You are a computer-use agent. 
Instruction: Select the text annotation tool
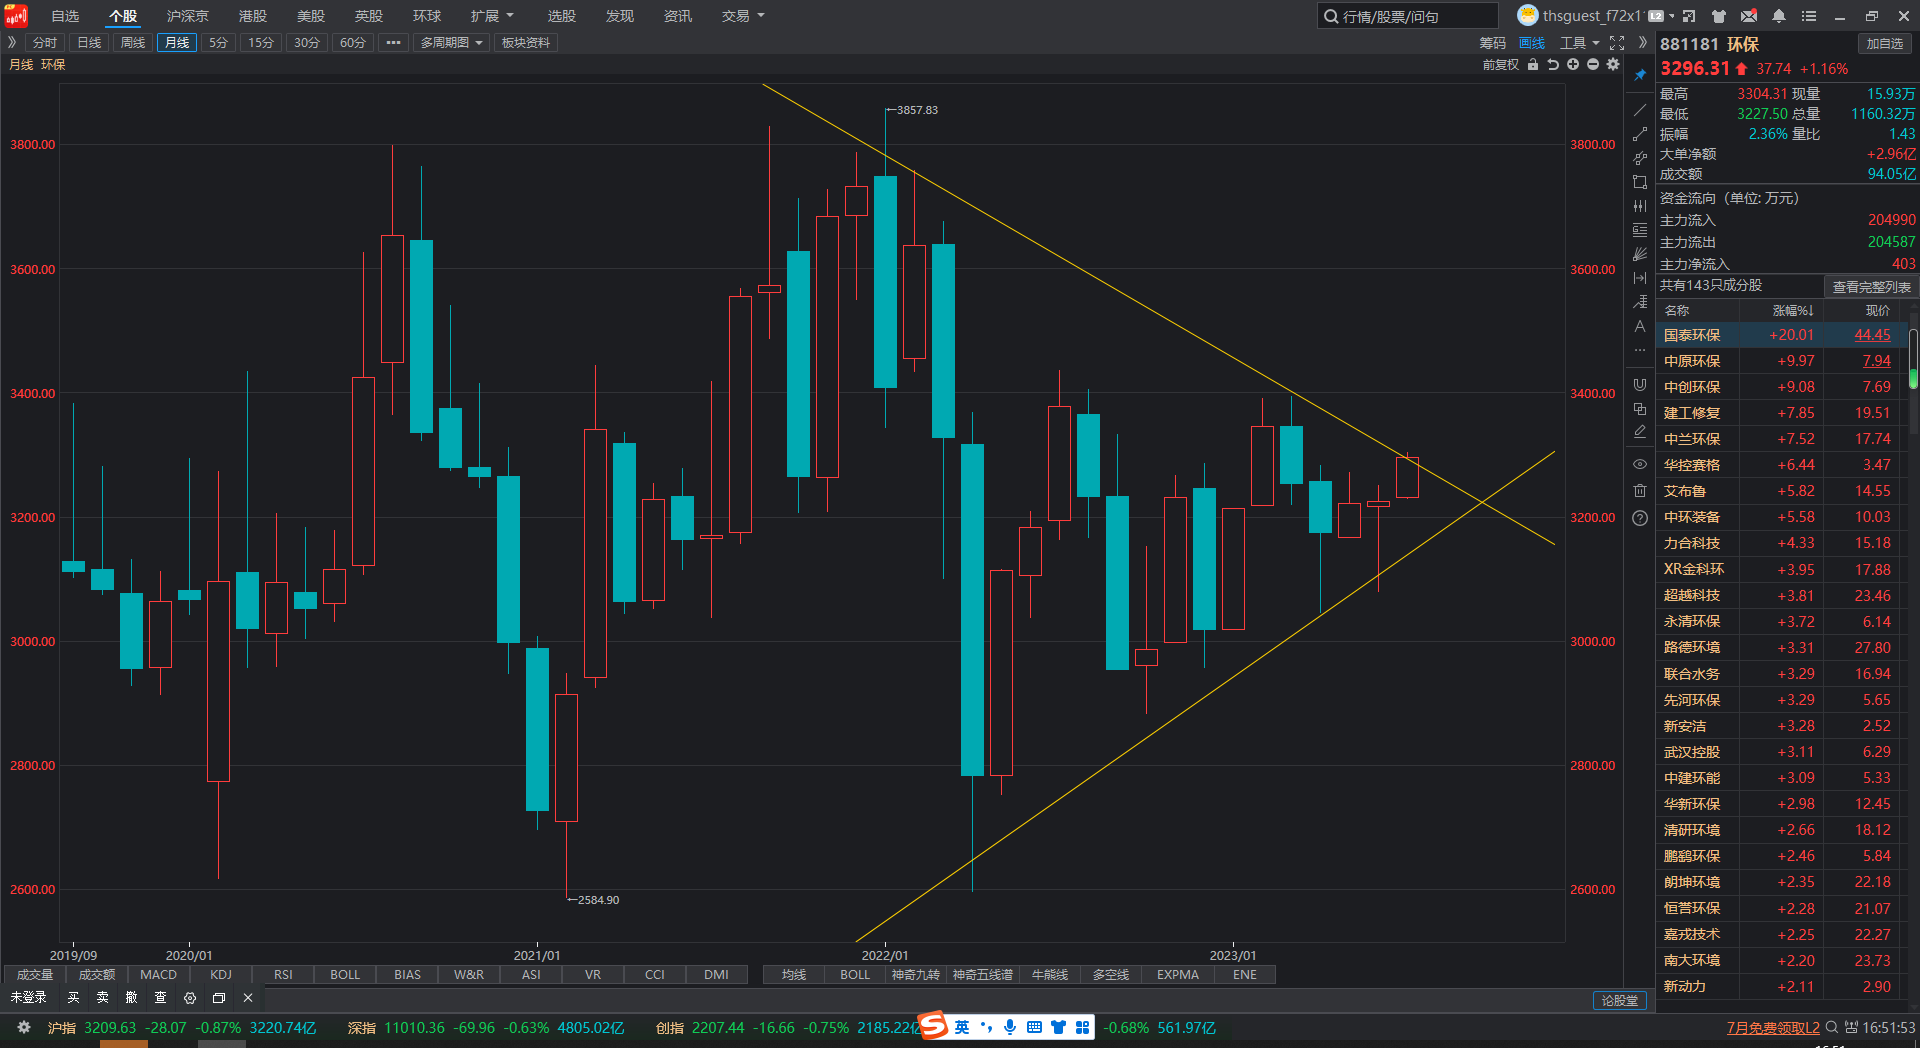pos(1640,326)
